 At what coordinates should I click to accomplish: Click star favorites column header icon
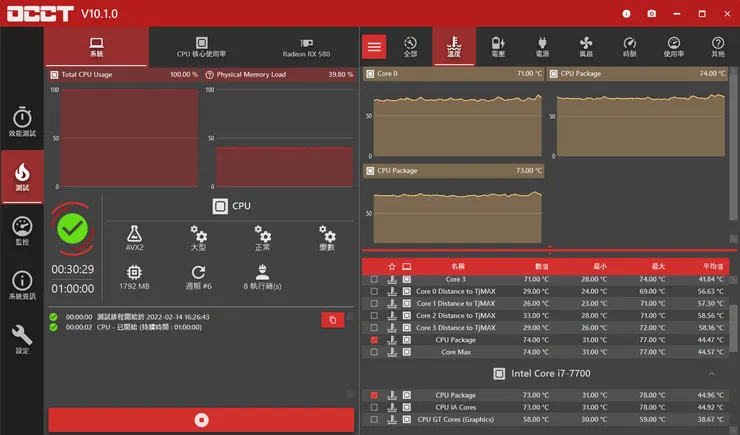392,267
